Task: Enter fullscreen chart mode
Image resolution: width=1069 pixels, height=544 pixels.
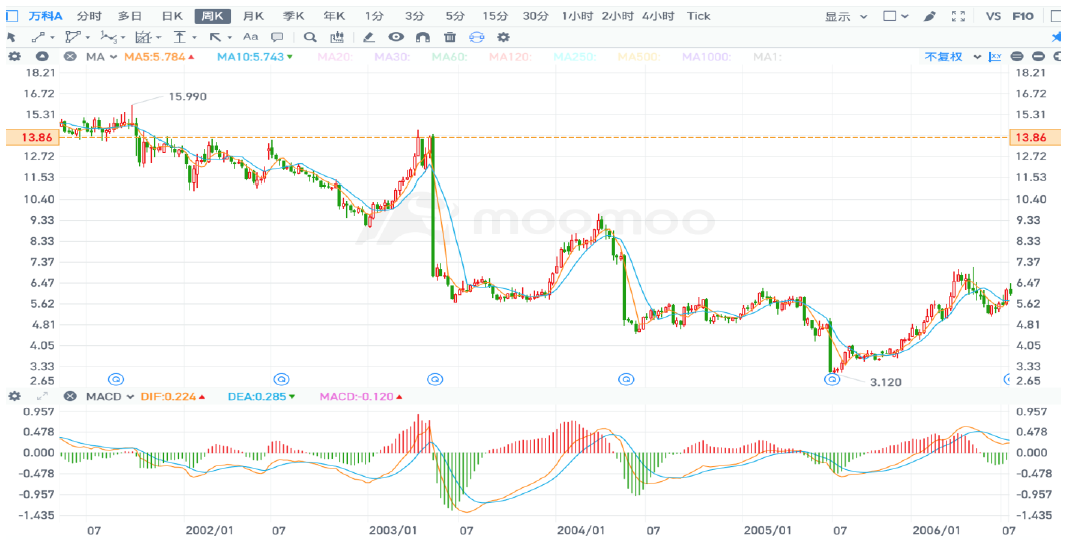Action: 958,16
